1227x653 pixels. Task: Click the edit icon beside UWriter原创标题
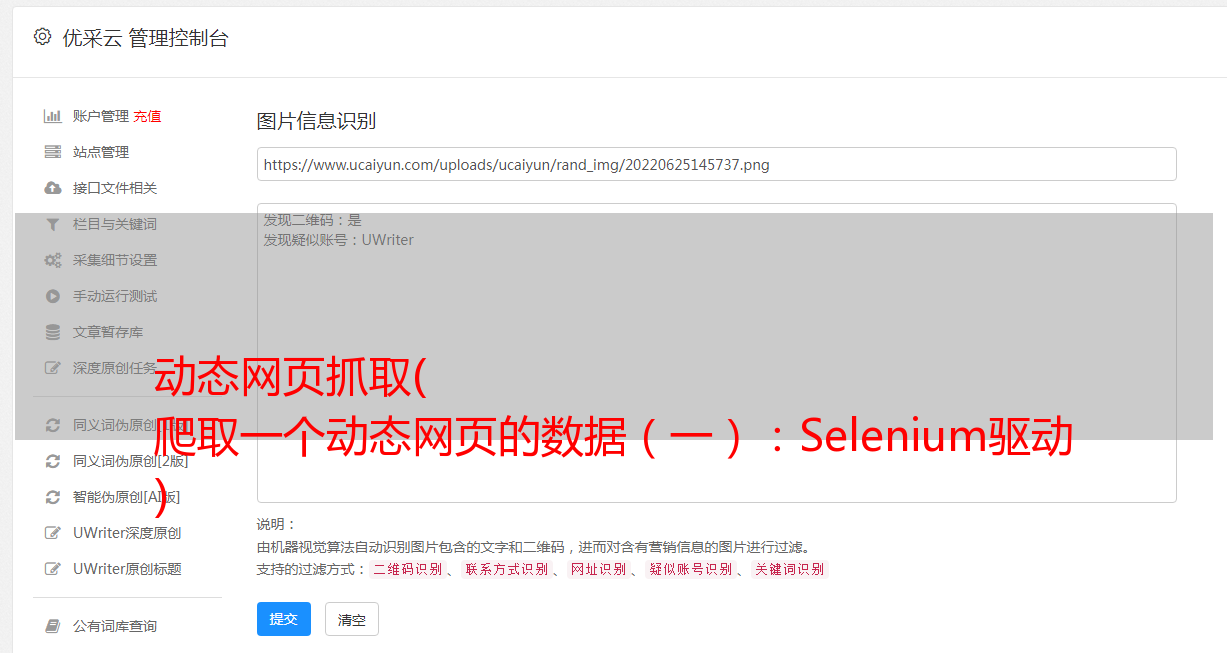pos(53,569)
